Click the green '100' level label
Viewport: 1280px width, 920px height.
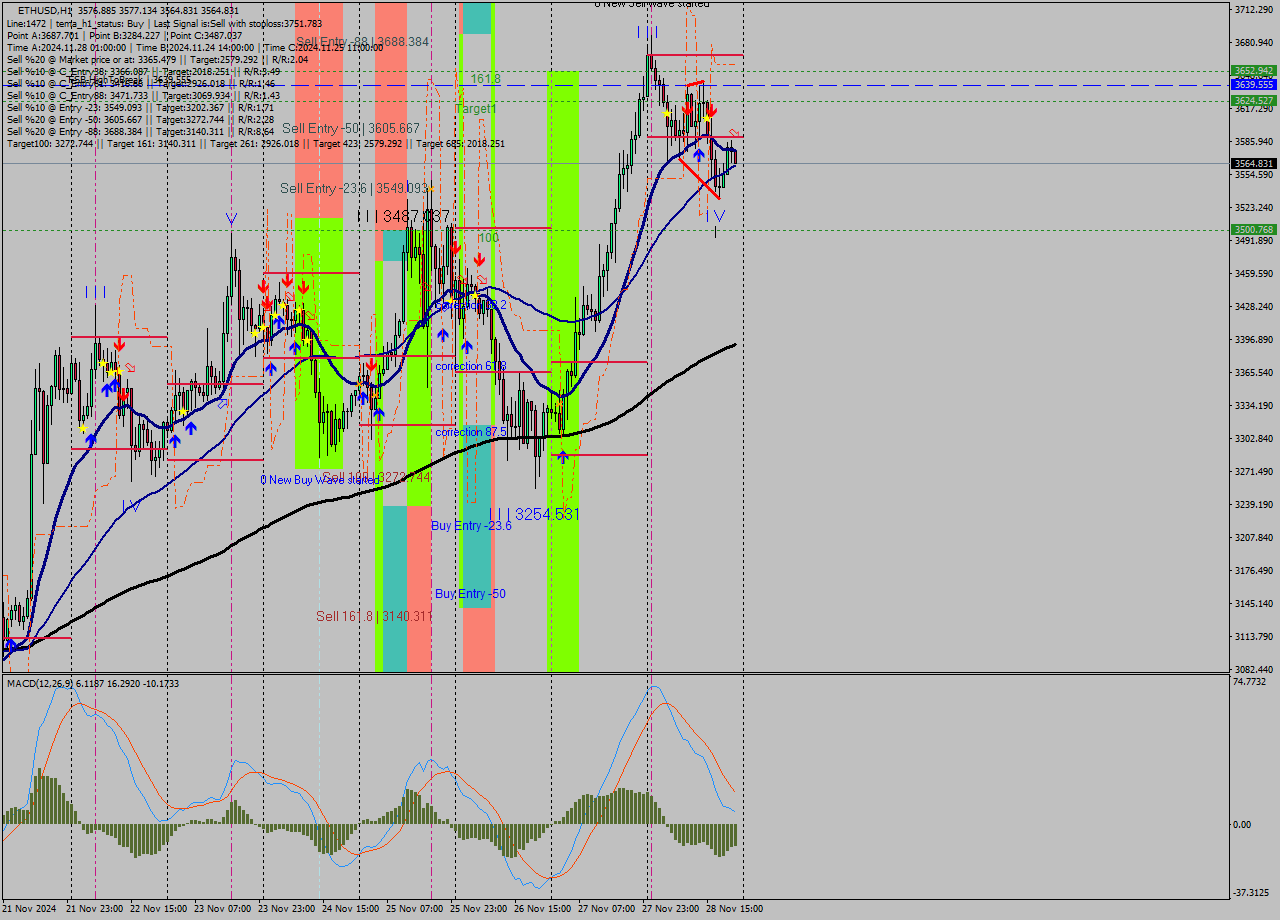(x=488, y=238)
